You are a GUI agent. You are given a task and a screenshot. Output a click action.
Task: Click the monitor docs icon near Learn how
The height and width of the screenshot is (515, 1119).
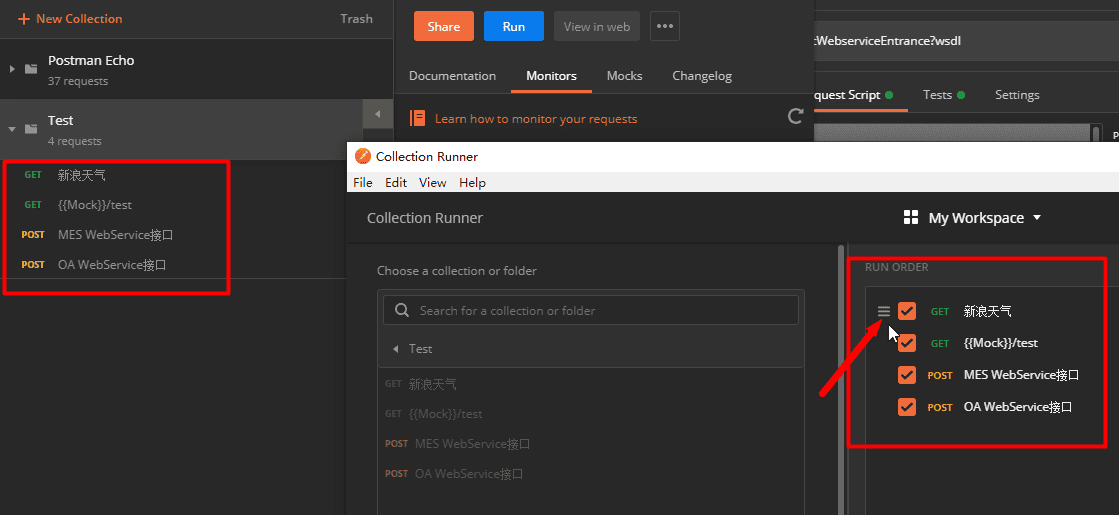tap(418, 118)
